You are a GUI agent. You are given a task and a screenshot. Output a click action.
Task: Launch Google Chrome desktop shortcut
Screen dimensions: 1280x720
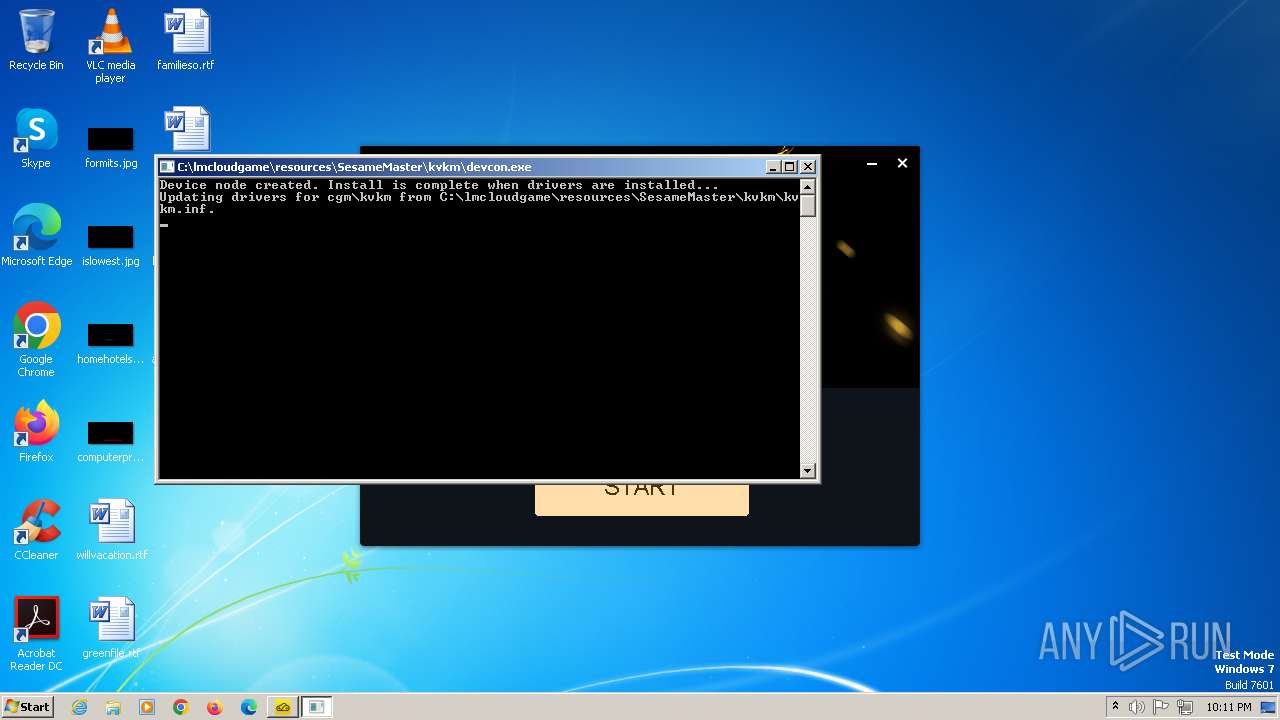tap(36, 340)
